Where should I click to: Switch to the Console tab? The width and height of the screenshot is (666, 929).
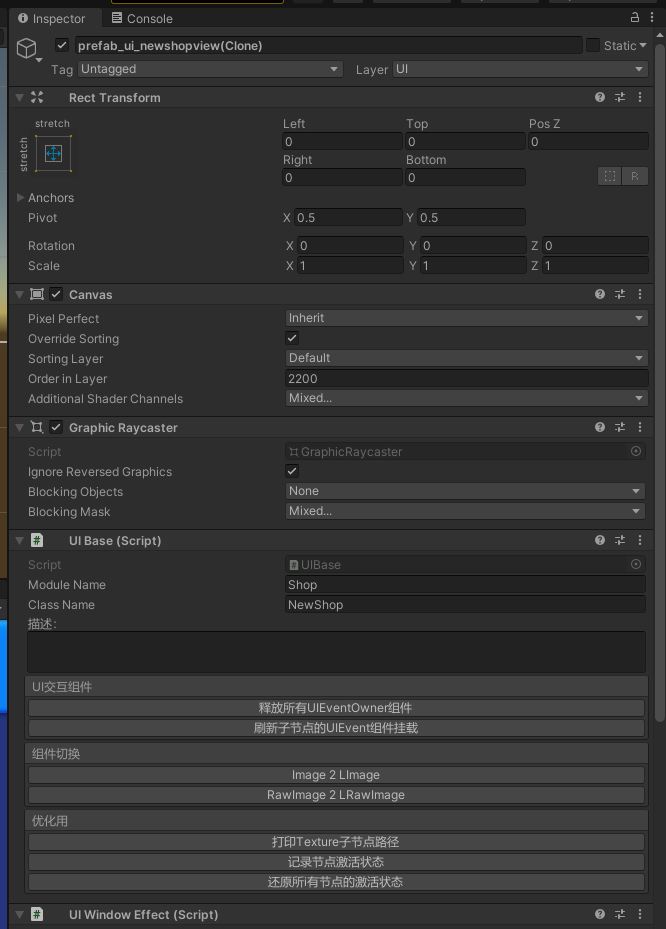[142, 18]
